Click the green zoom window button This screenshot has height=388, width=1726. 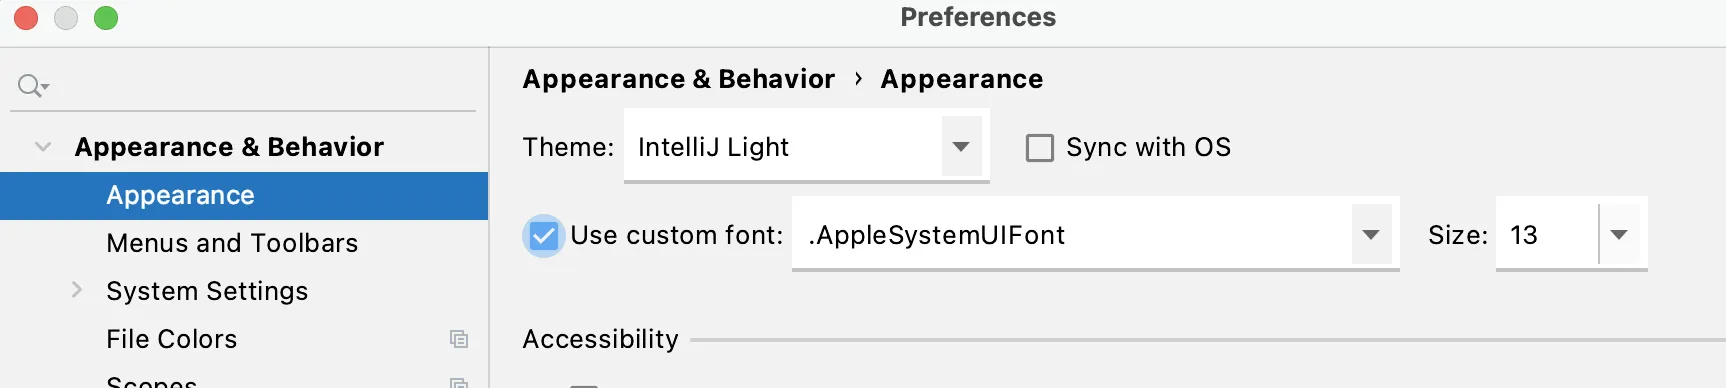click(106, 18)
